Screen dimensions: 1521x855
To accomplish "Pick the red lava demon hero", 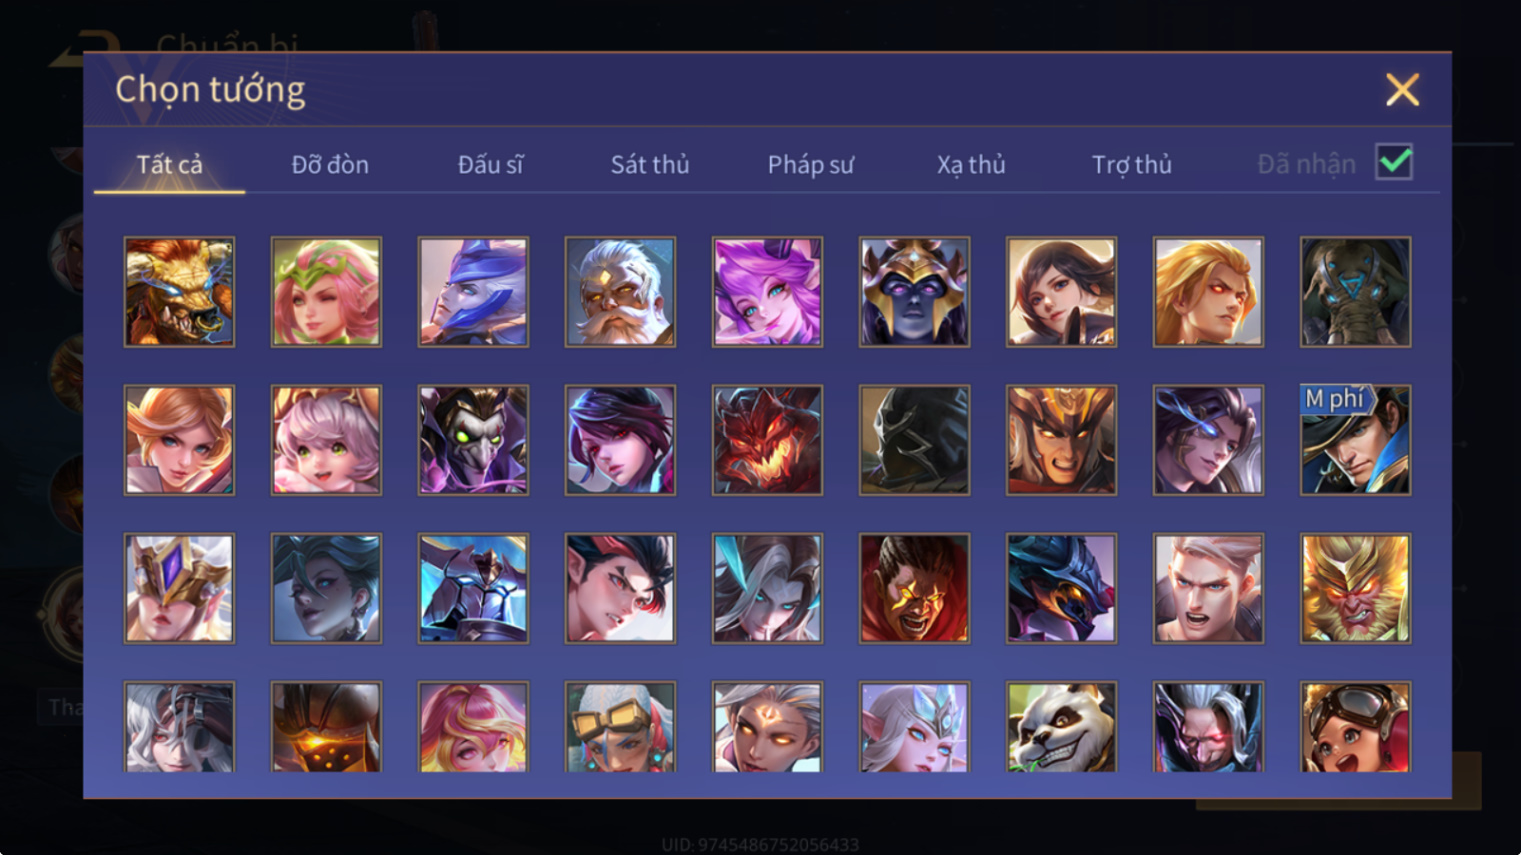I will point(767,440).
